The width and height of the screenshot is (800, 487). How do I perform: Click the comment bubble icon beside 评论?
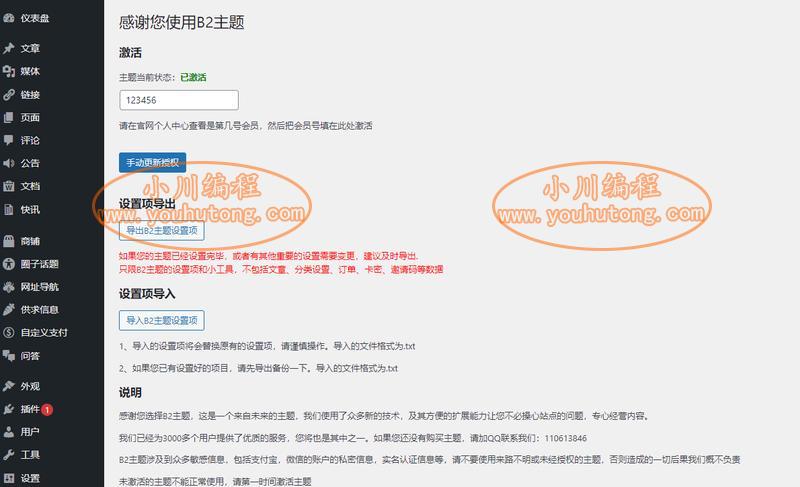[x=8, y=140]
